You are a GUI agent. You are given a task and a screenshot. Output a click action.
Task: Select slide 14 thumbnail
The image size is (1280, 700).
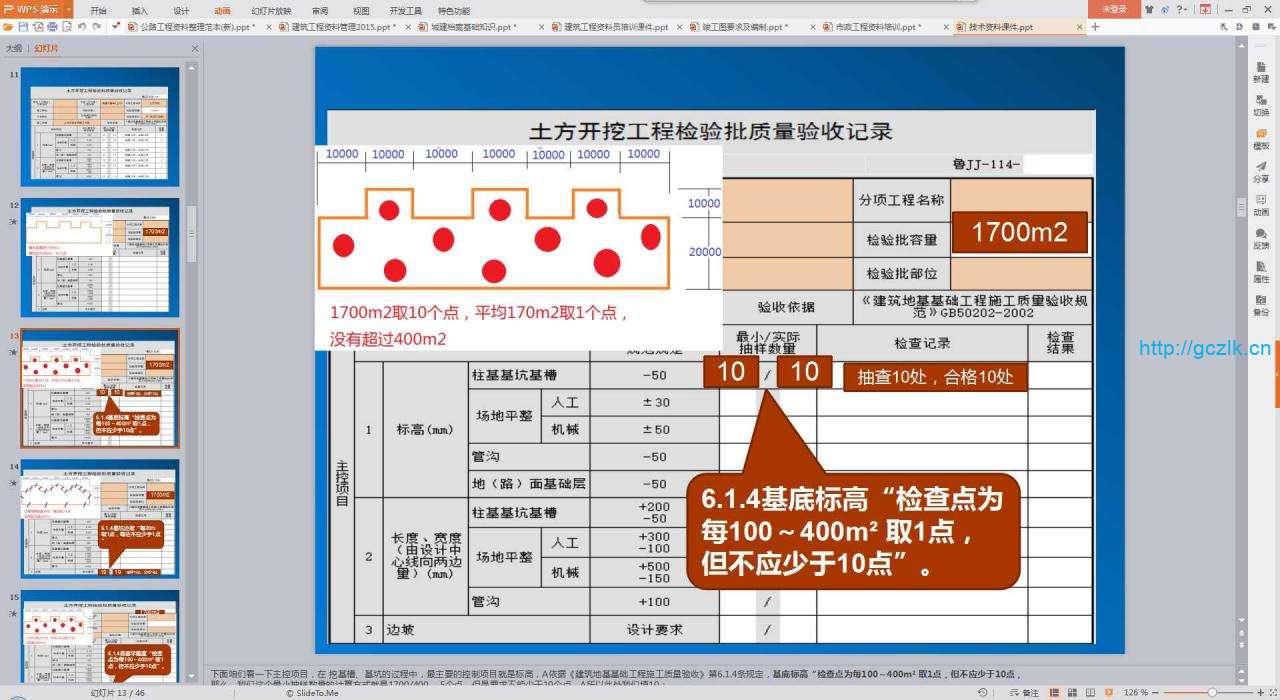click(99, 518)
